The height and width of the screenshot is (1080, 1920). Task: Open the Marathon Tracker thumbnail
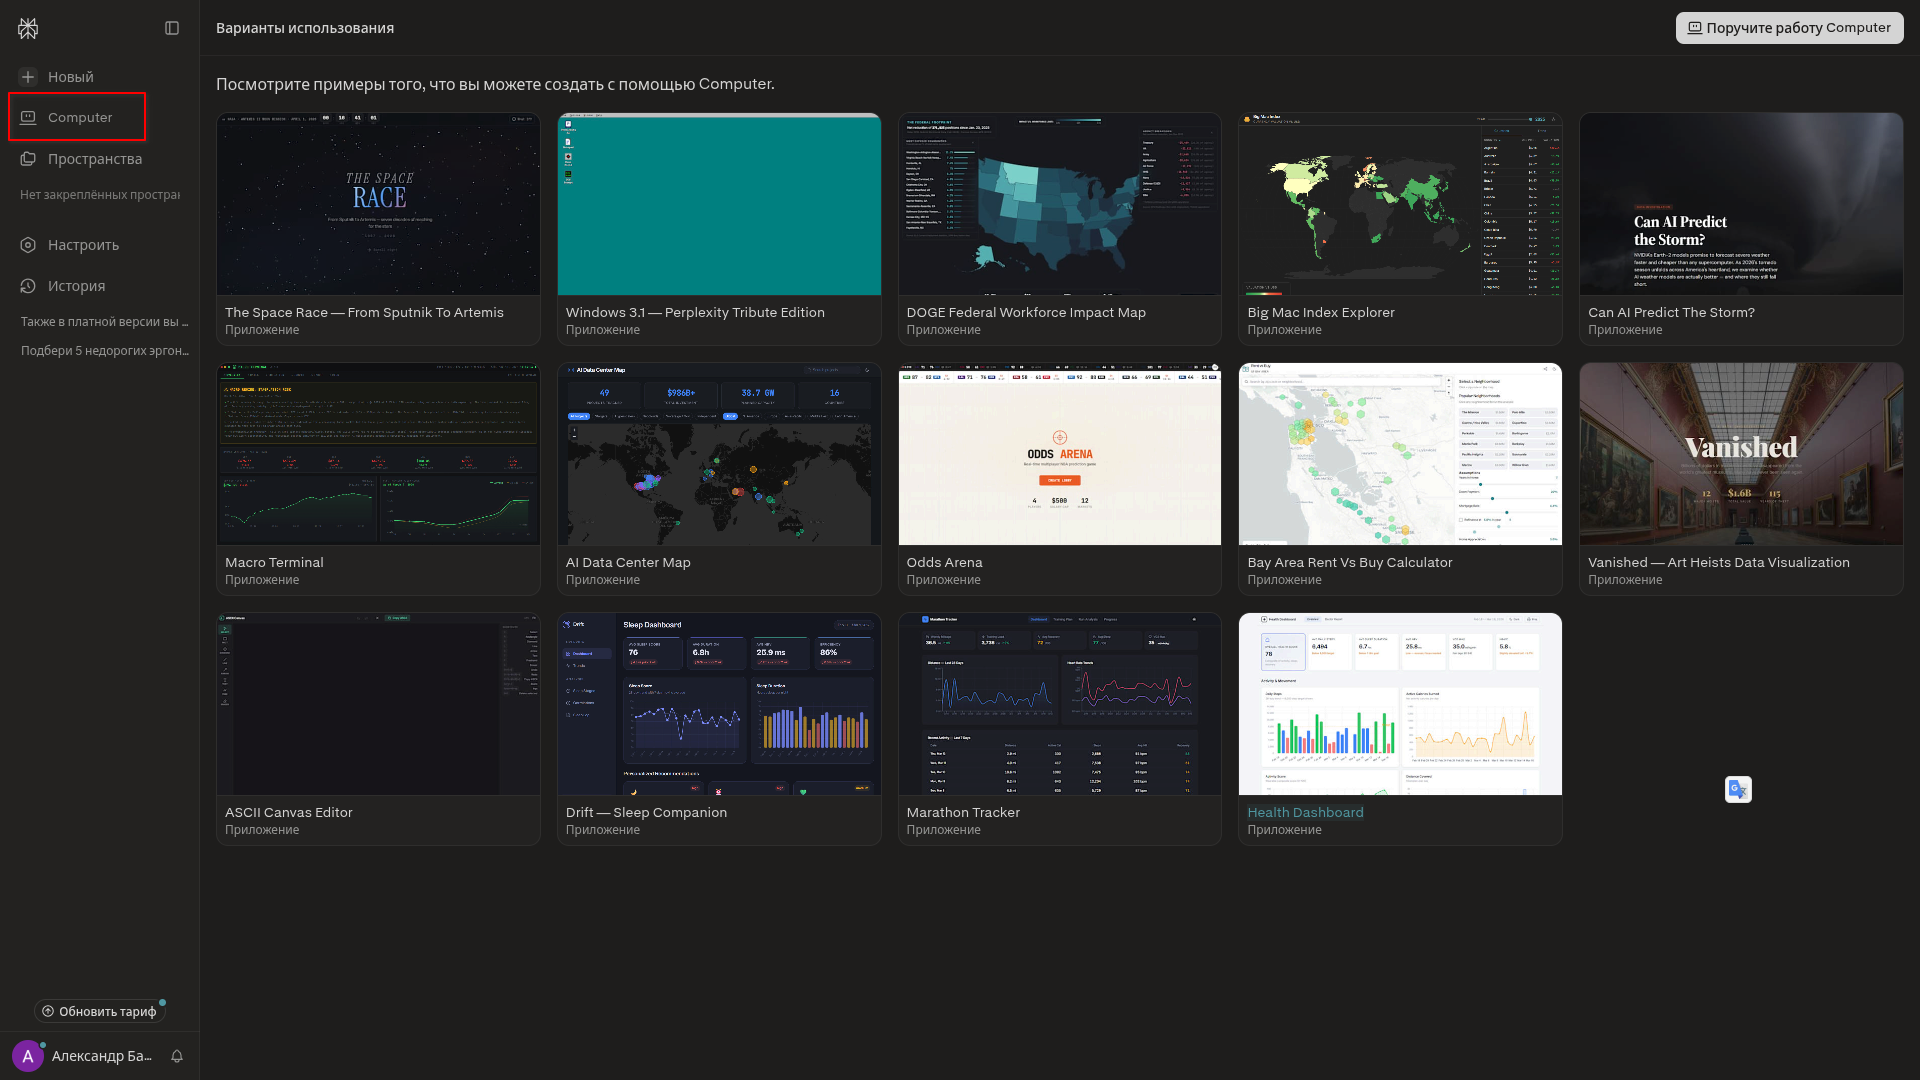[x=1060, y=704]
